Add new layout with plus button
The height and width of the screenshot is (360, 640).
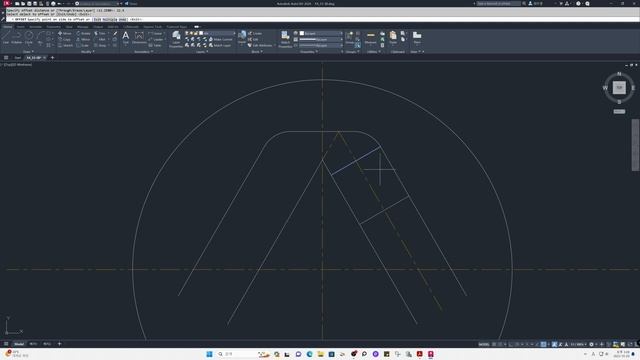tap(59, 344)
